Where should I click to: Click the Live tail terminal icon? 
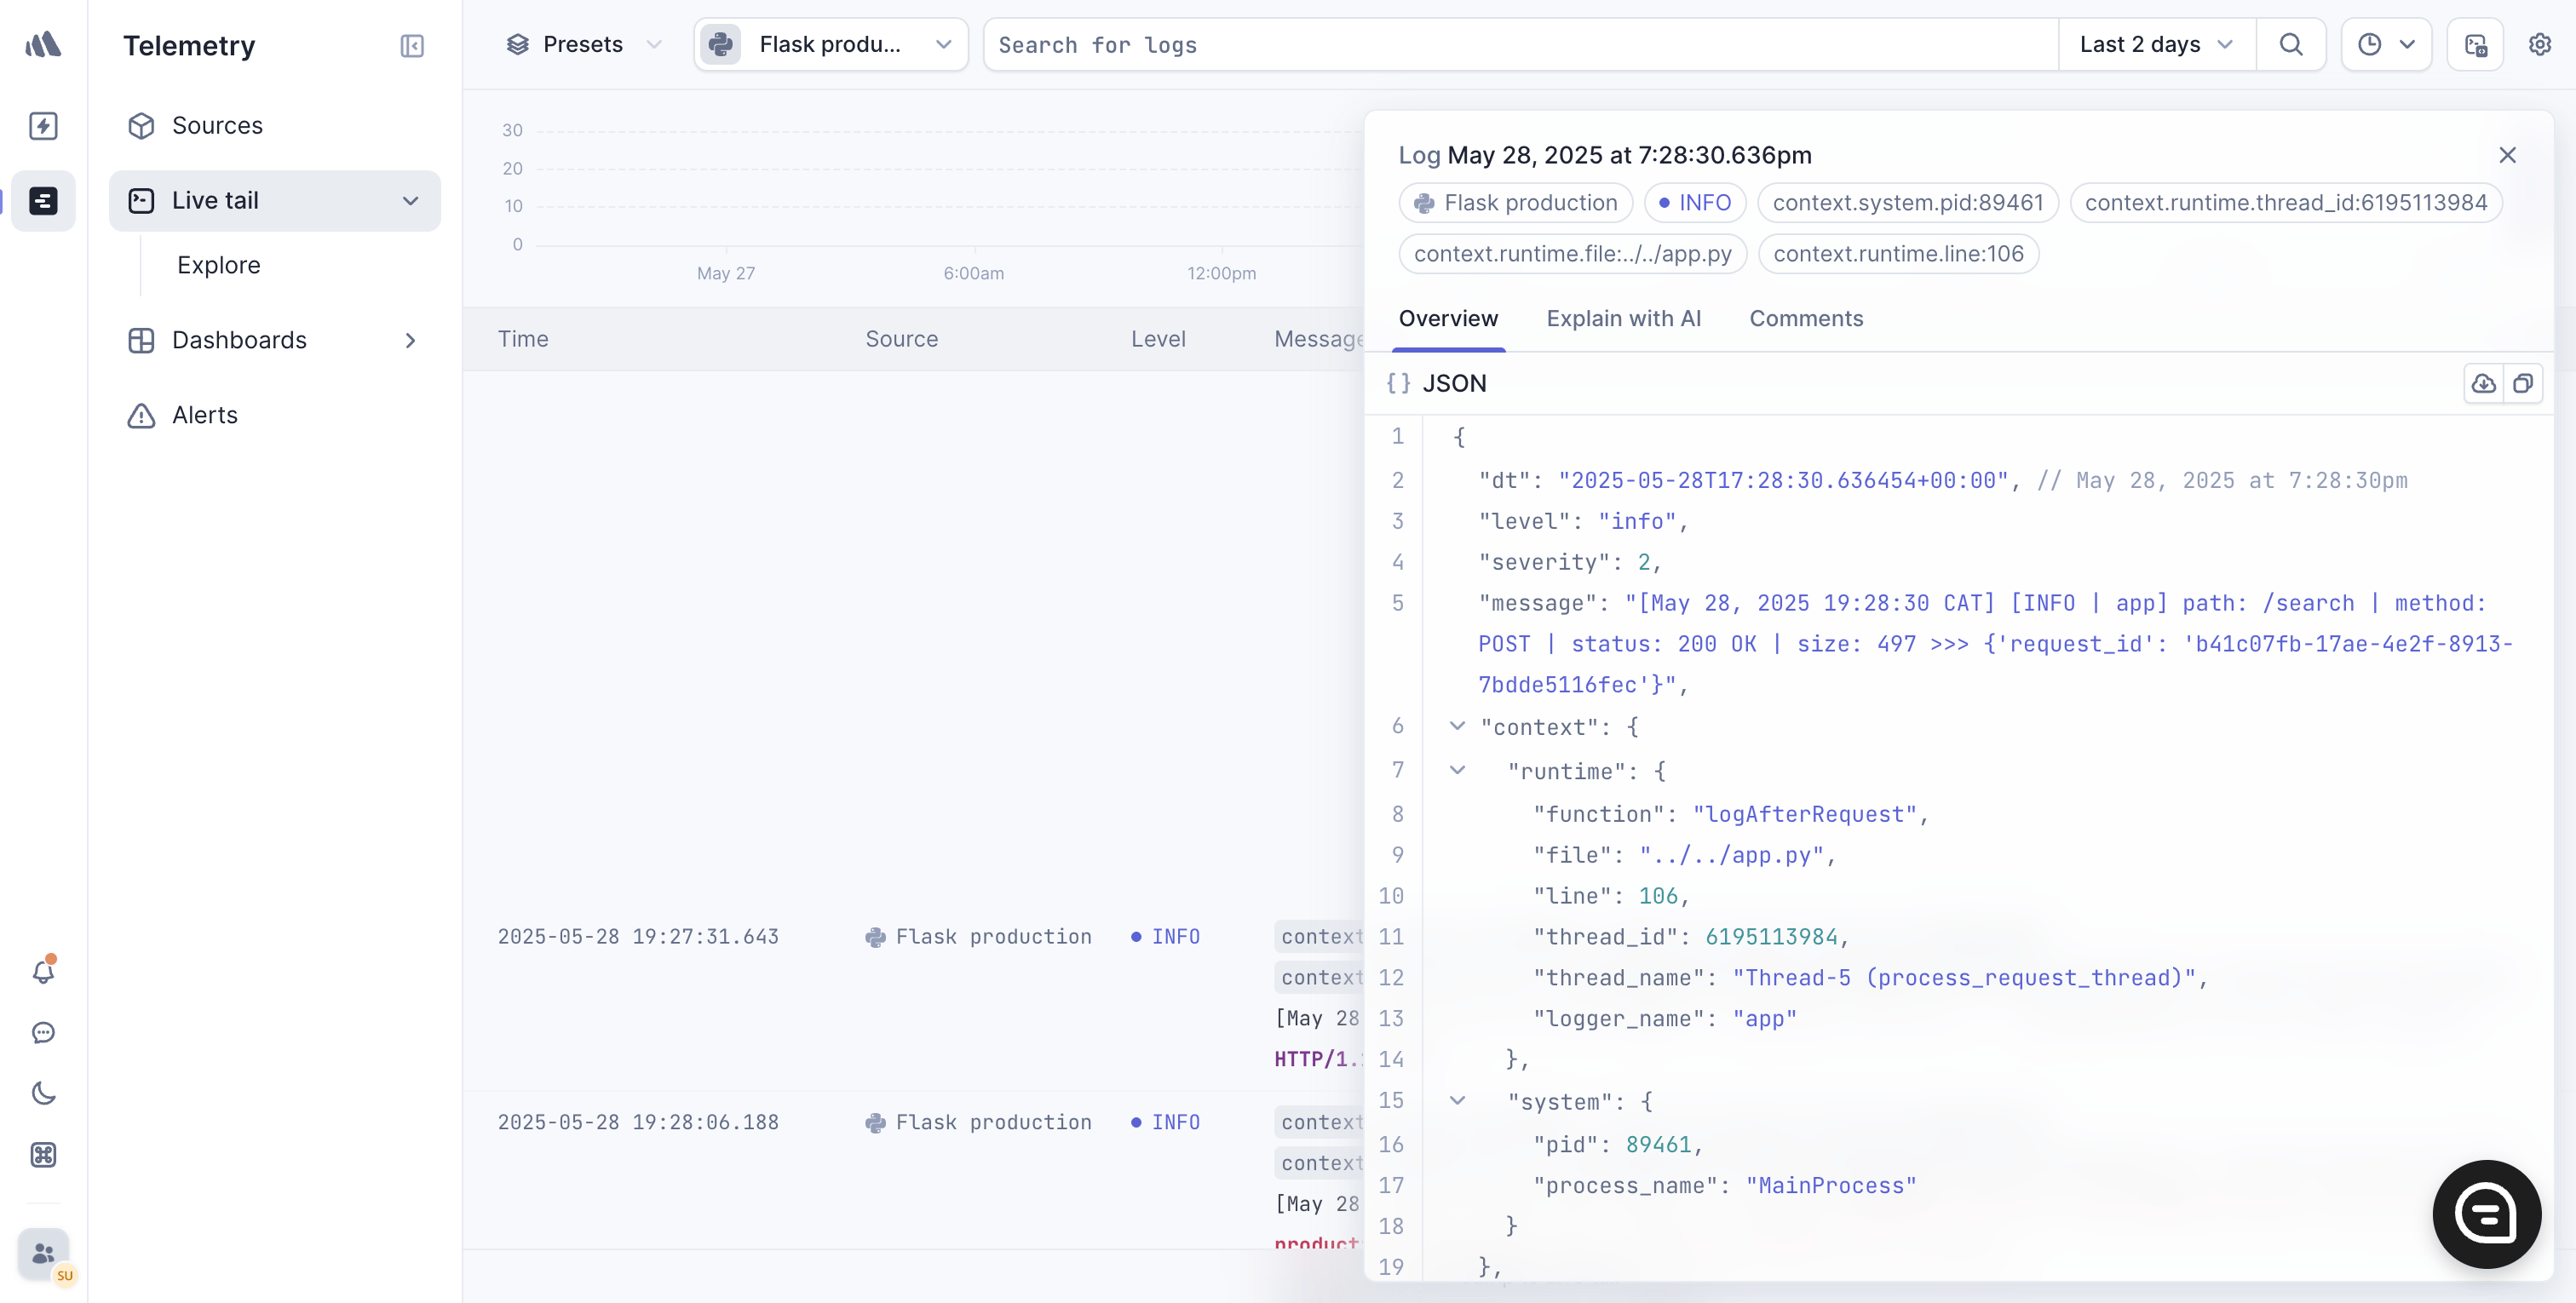pos(141,201)
